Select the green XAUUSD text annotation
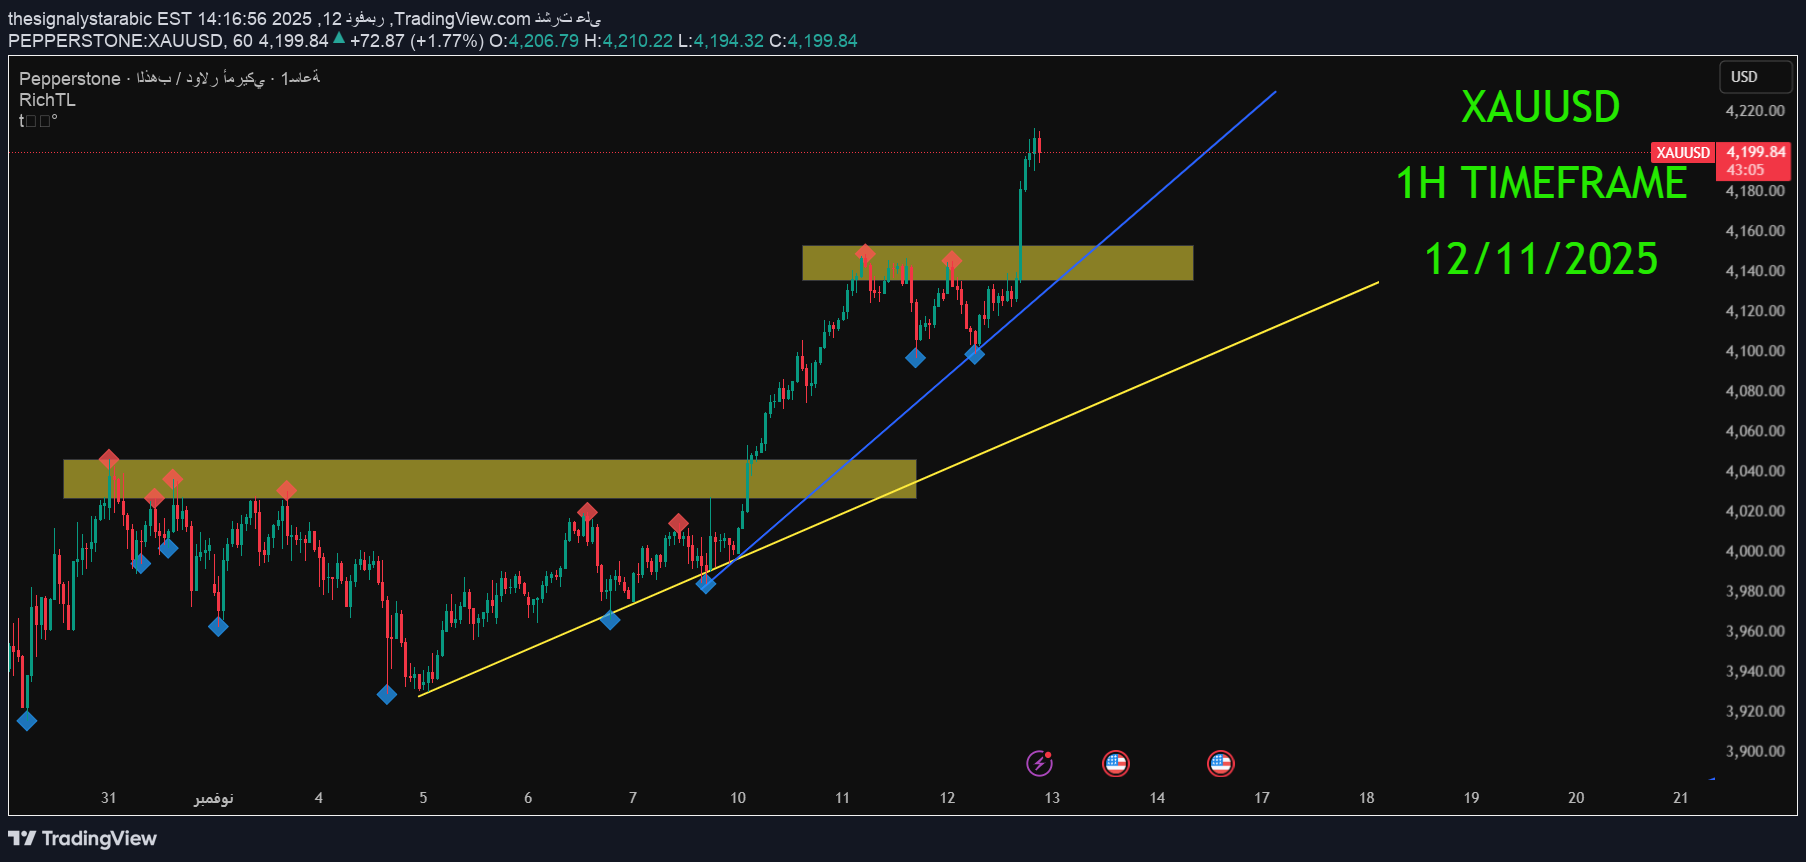 click(1540, 107)
